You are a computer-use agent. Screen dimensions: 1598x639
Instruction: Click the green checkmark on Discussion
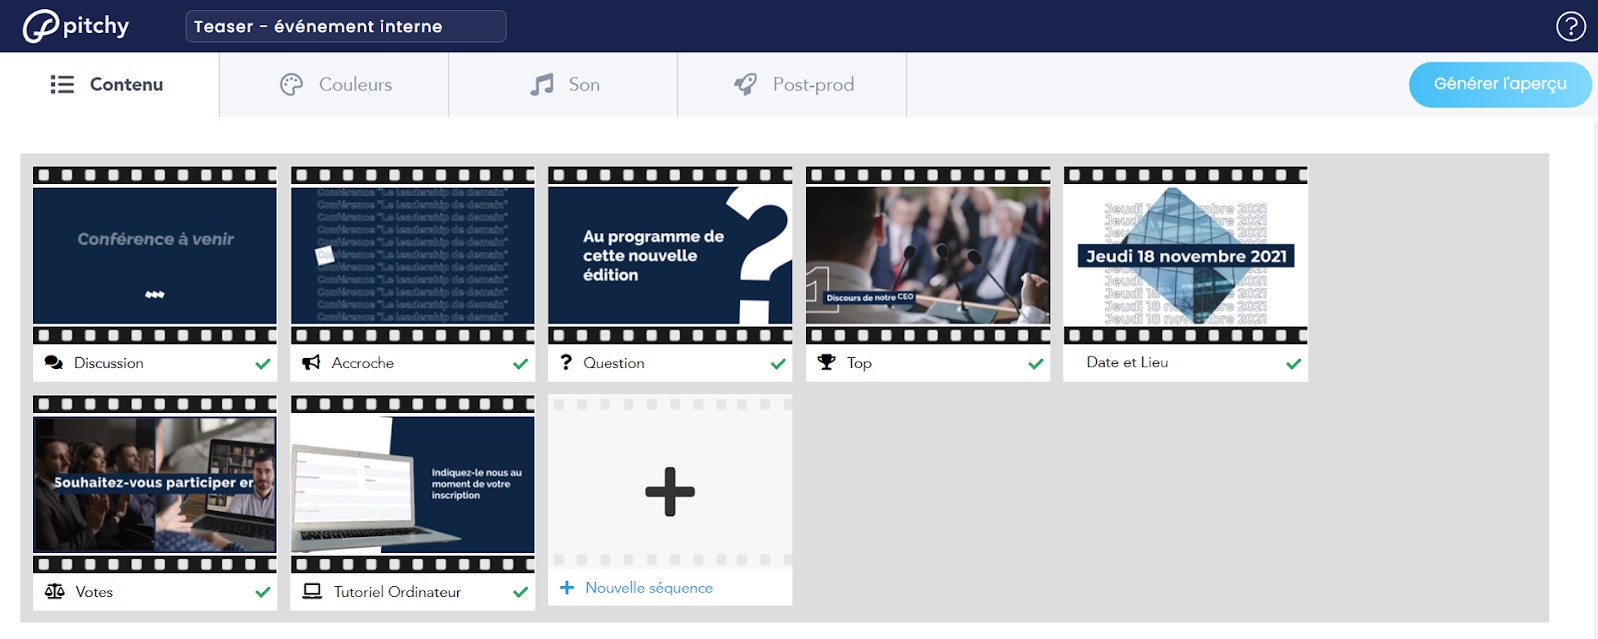(x=263, y=364)
